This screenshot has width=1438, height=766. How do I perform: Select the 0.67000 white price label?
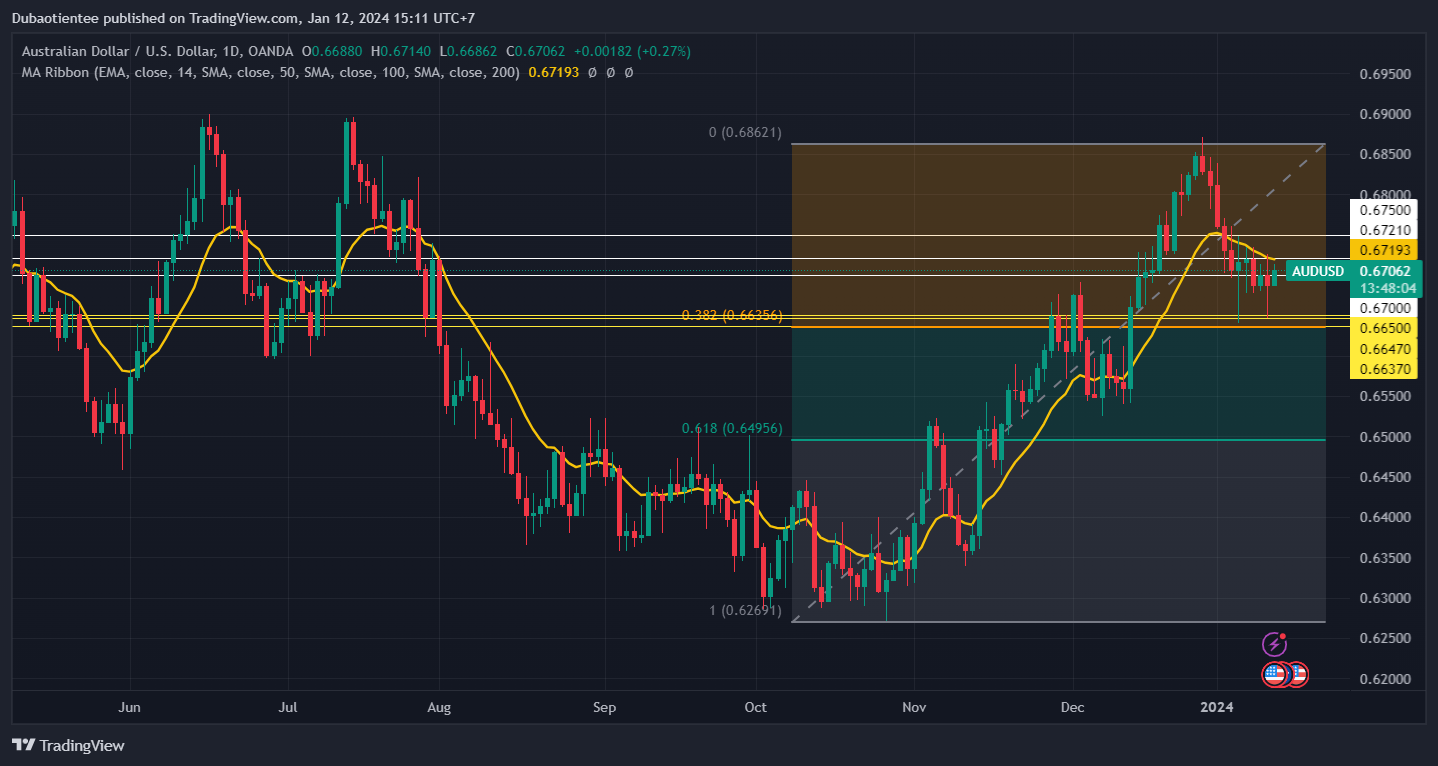click(1384, 308)
